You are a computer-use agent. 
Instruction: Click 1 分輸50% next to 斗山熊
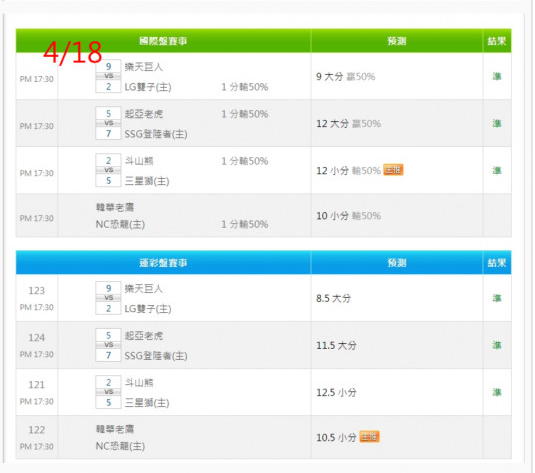[245, 161]
